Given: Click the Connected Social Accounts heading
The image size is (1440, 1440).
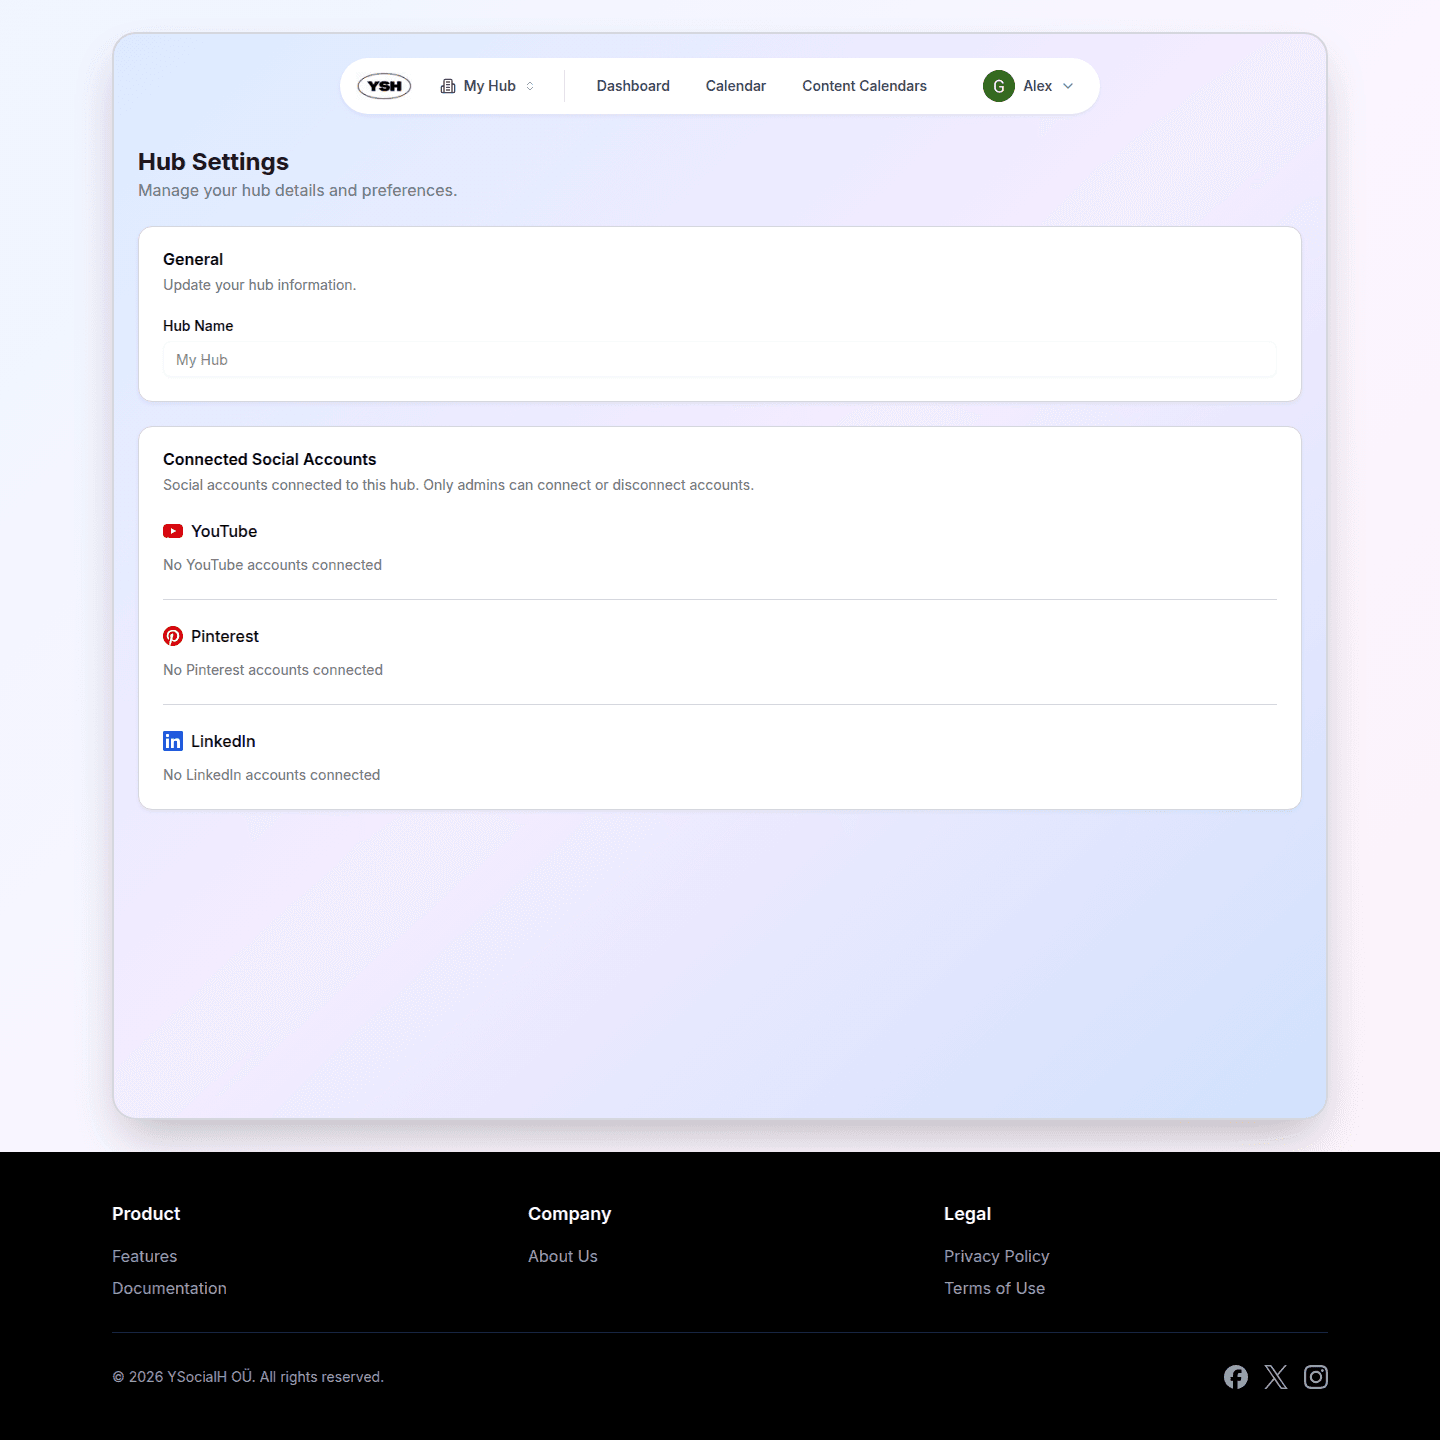Looking at the screenshot, I should click(270, 459).
